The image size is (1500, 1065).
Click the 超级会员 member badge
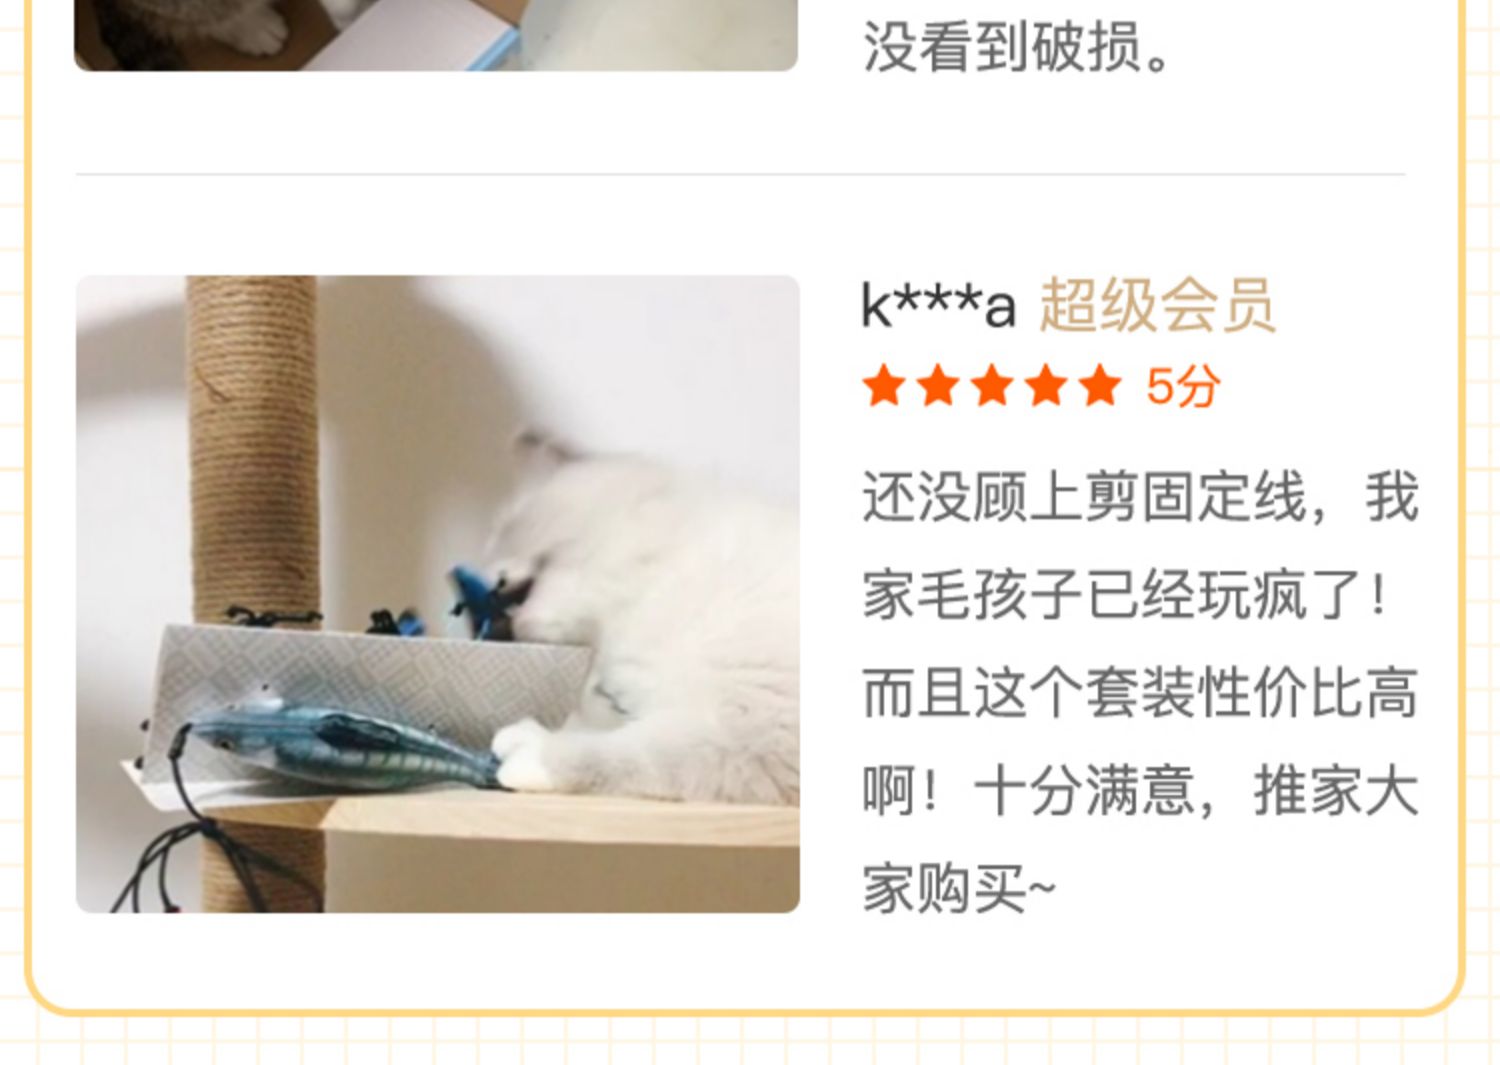pyautogui.click(x=1157, y=305)
